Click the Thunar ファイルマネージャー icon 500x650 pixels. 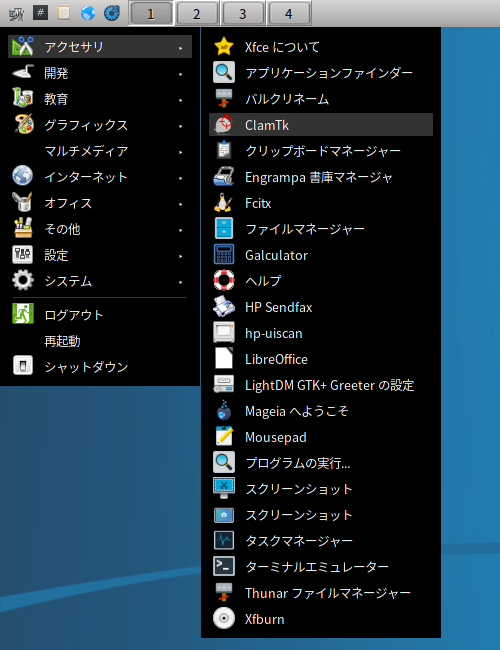(x=224, y=592)
